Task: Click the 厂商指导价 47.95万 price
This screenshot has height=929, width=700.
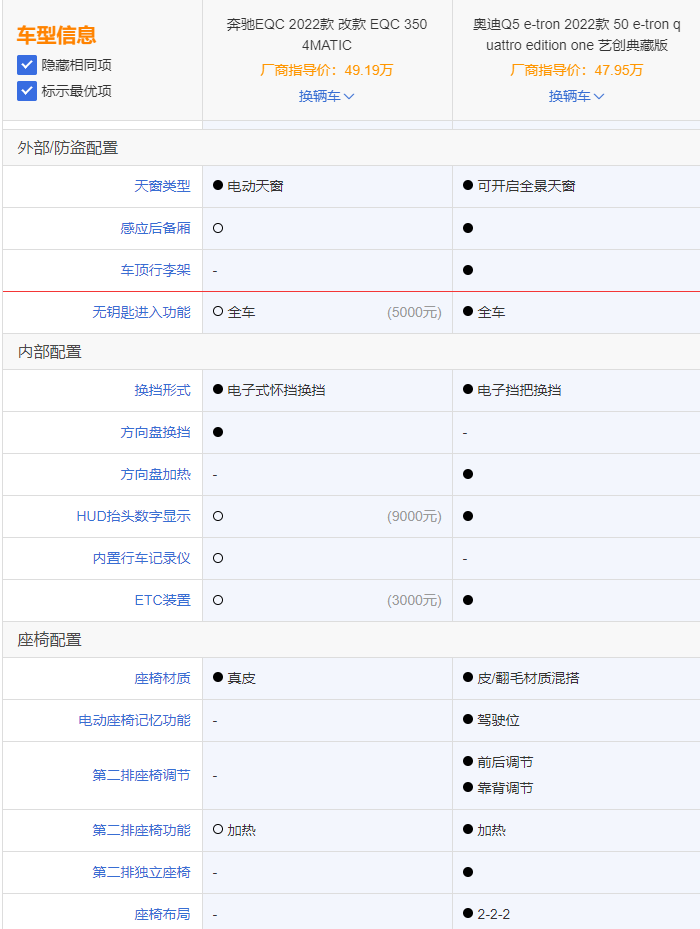Action: 576,71
